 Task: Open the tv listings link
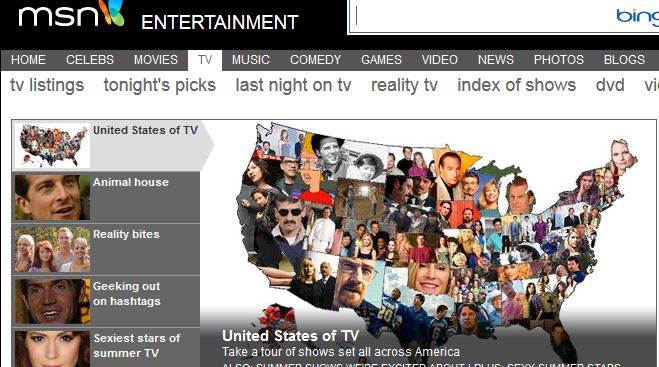(x=47, y=85)
